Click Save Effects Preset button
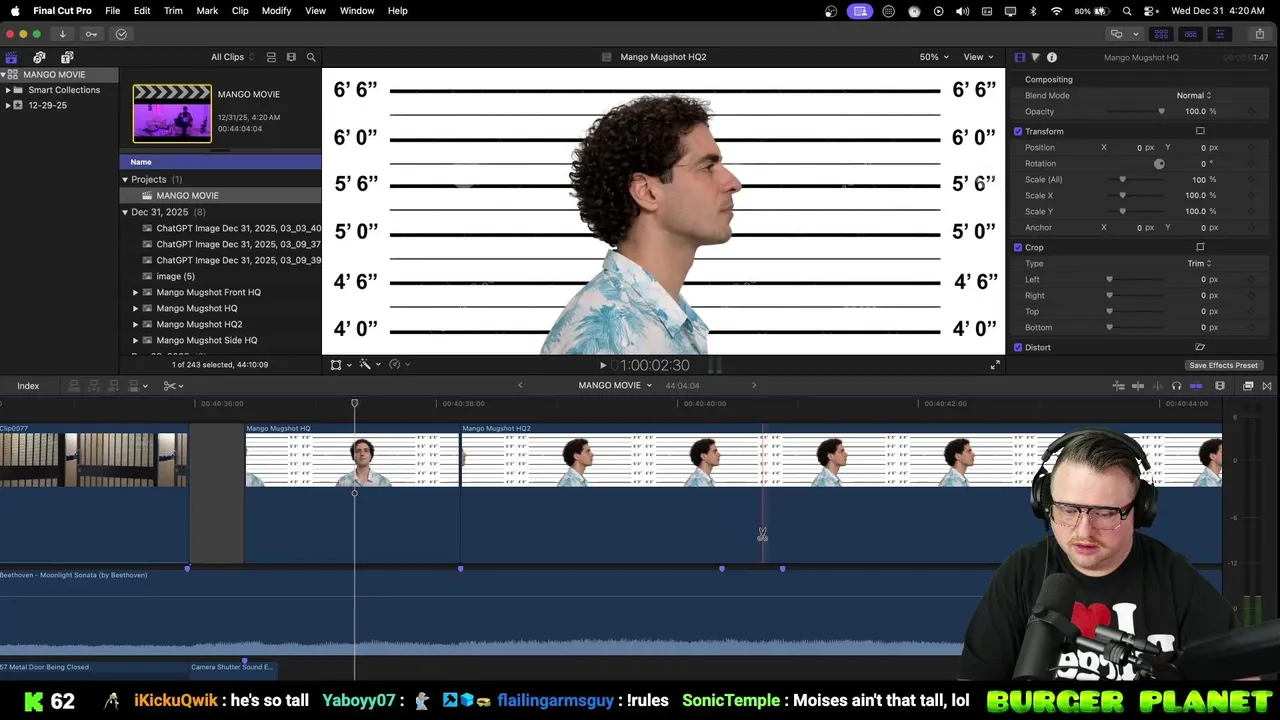The height and width of the screenshot is (720, 1280). [x=1223, y=365]
